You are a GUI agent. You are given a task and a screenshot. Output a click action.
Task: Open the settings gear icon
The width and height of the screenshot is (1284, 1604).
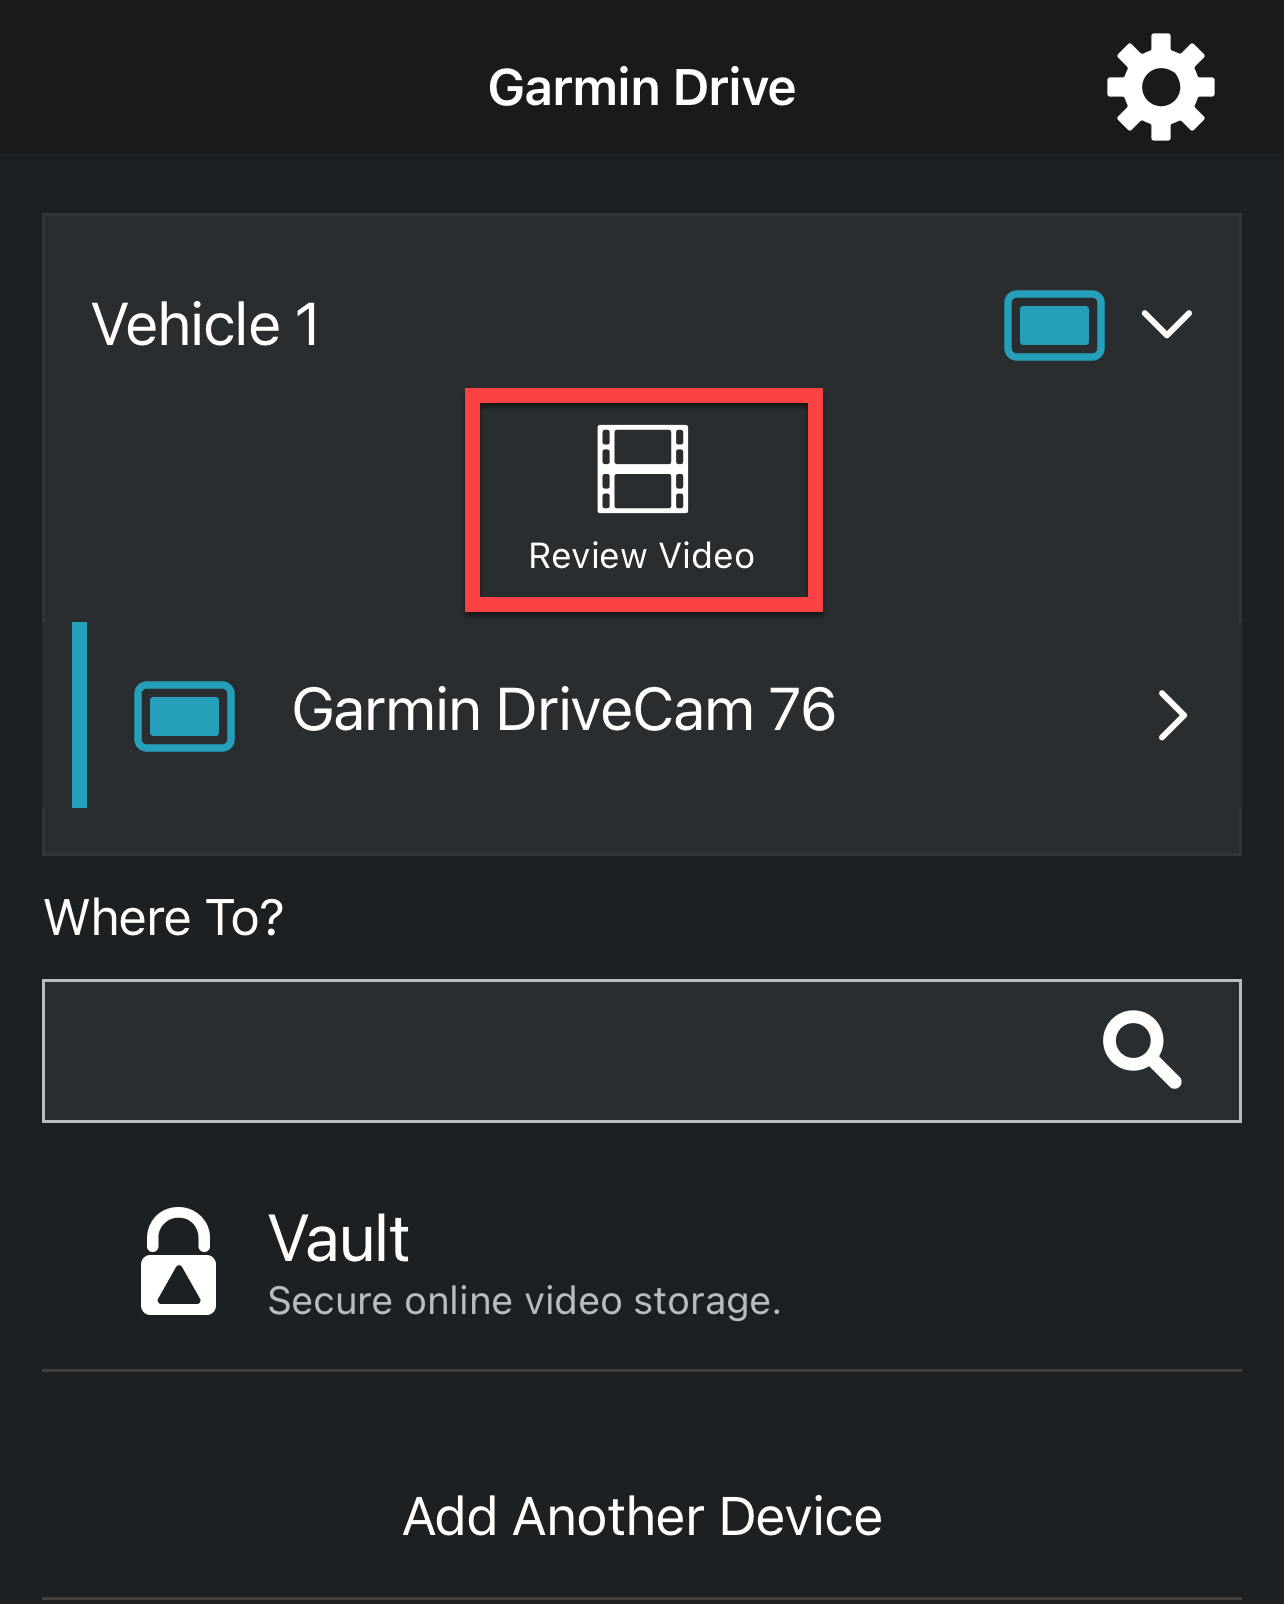[1160, 87]
